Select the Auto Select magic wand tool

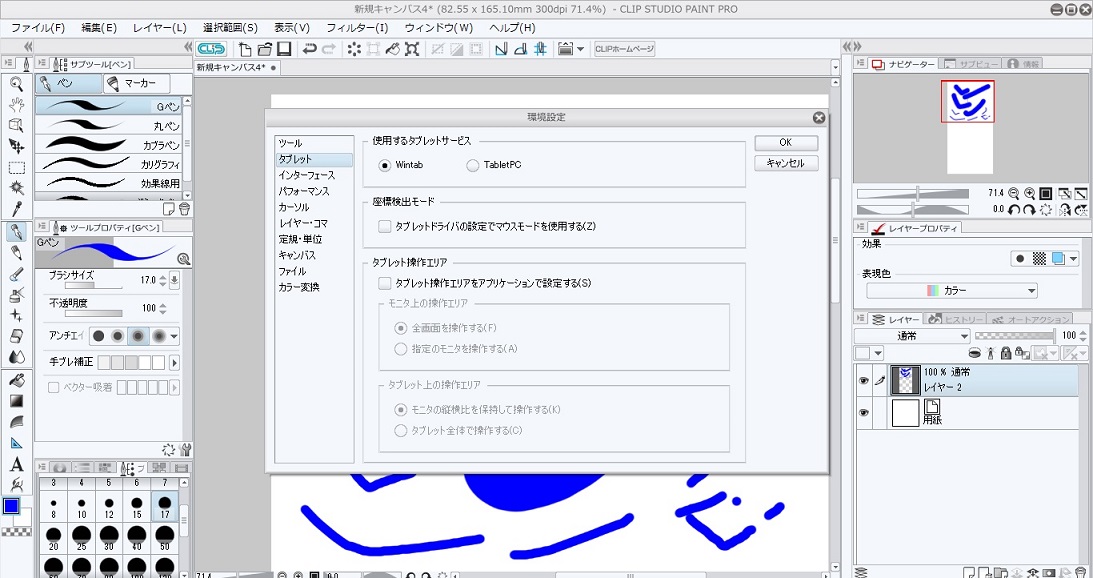tap(17, 188)
